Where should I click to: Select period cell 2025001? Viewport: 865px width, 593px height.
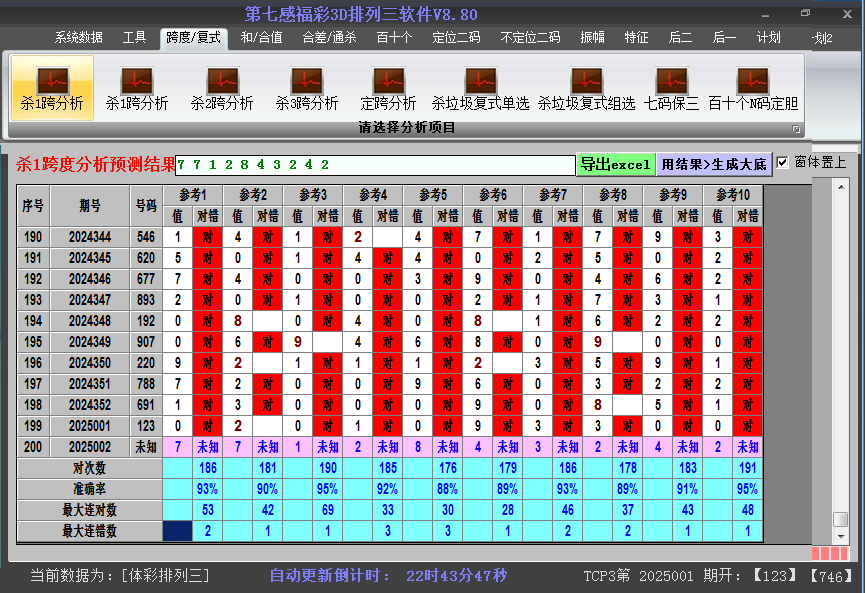tap(90, 426)
